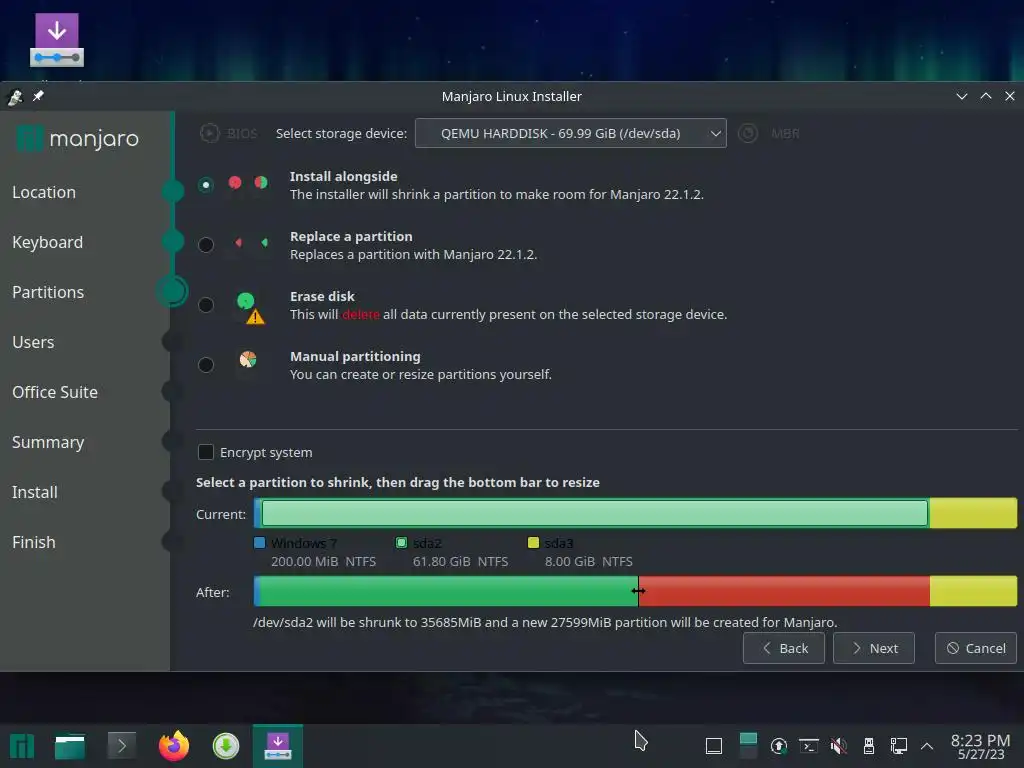Open the updates tray icon

[778, 746]
